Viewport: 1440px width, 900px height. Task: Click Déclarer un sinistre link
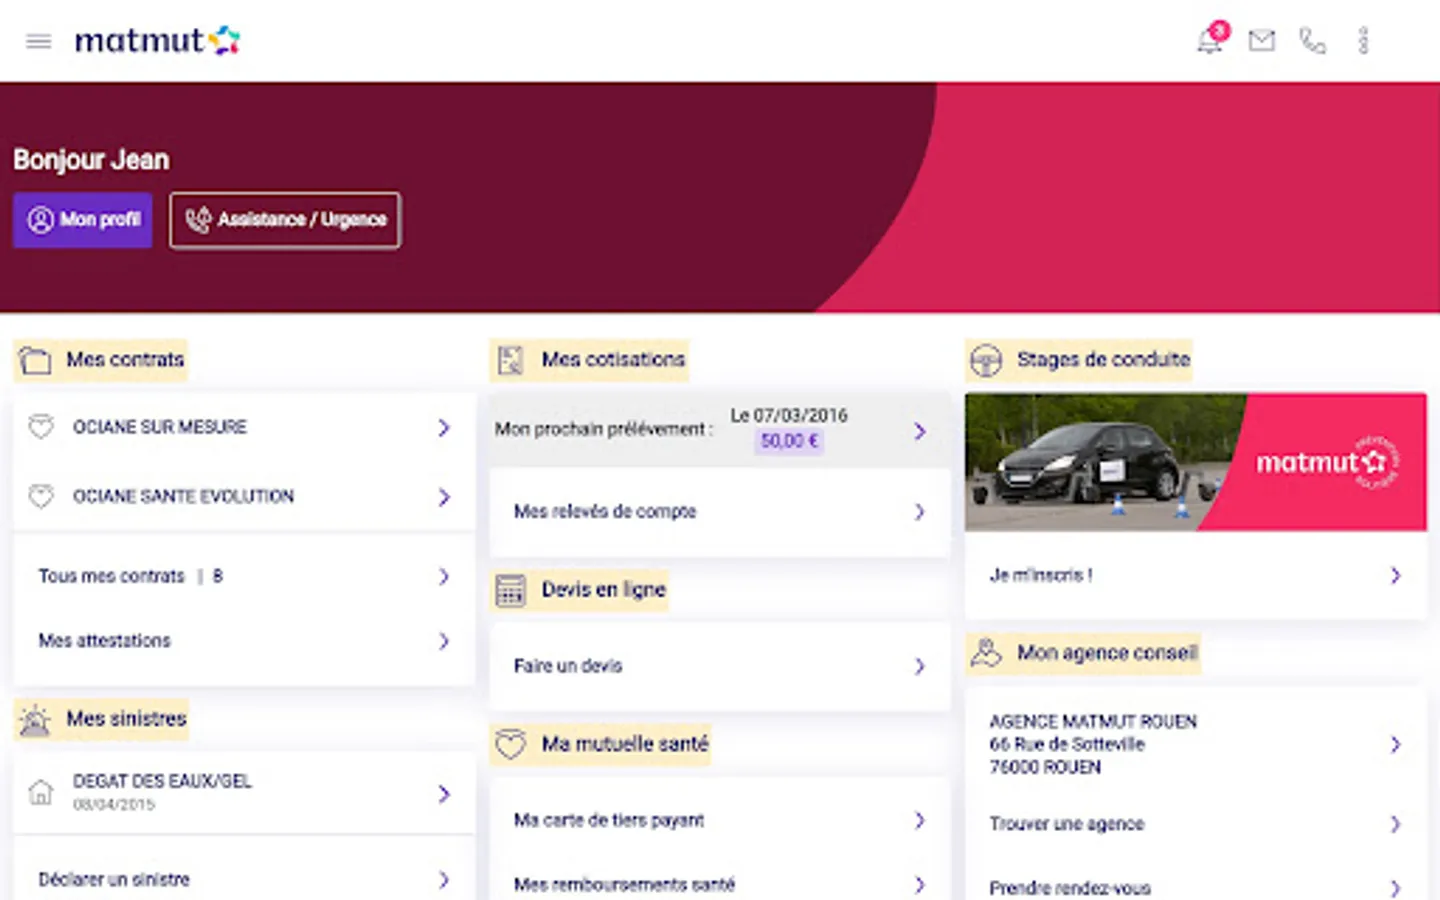243,880
